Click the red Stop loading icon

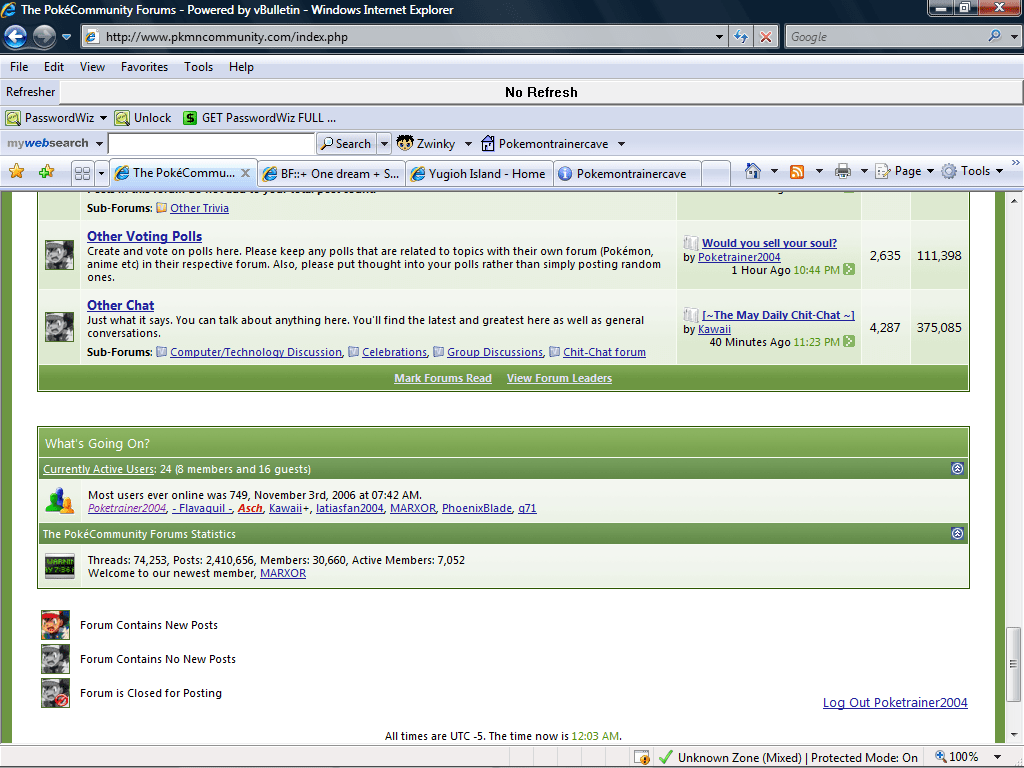click(766, 37)
